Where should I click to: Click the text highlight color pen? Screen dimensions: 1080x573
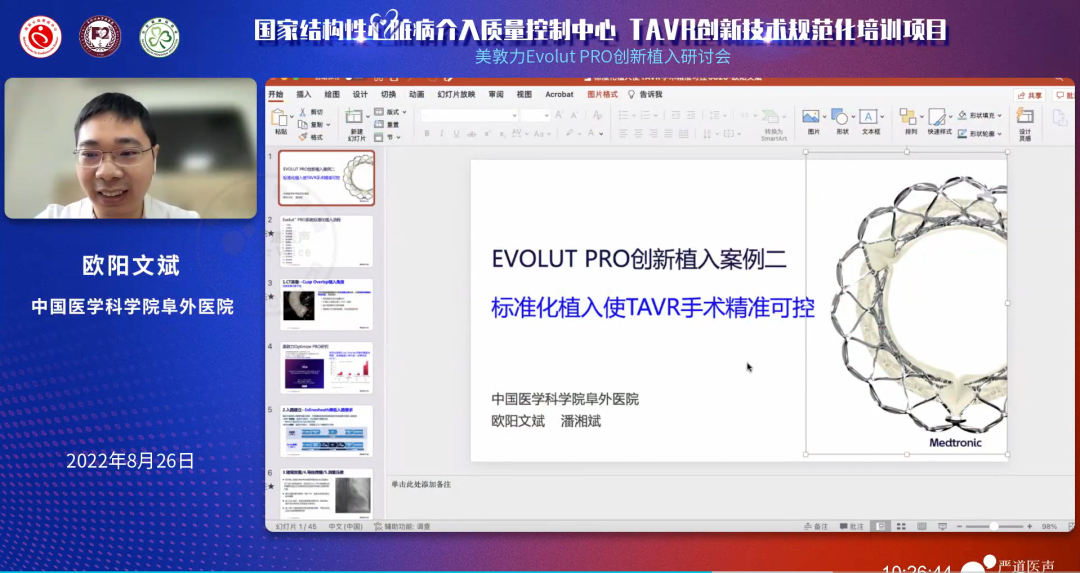(x=569, y=133)
